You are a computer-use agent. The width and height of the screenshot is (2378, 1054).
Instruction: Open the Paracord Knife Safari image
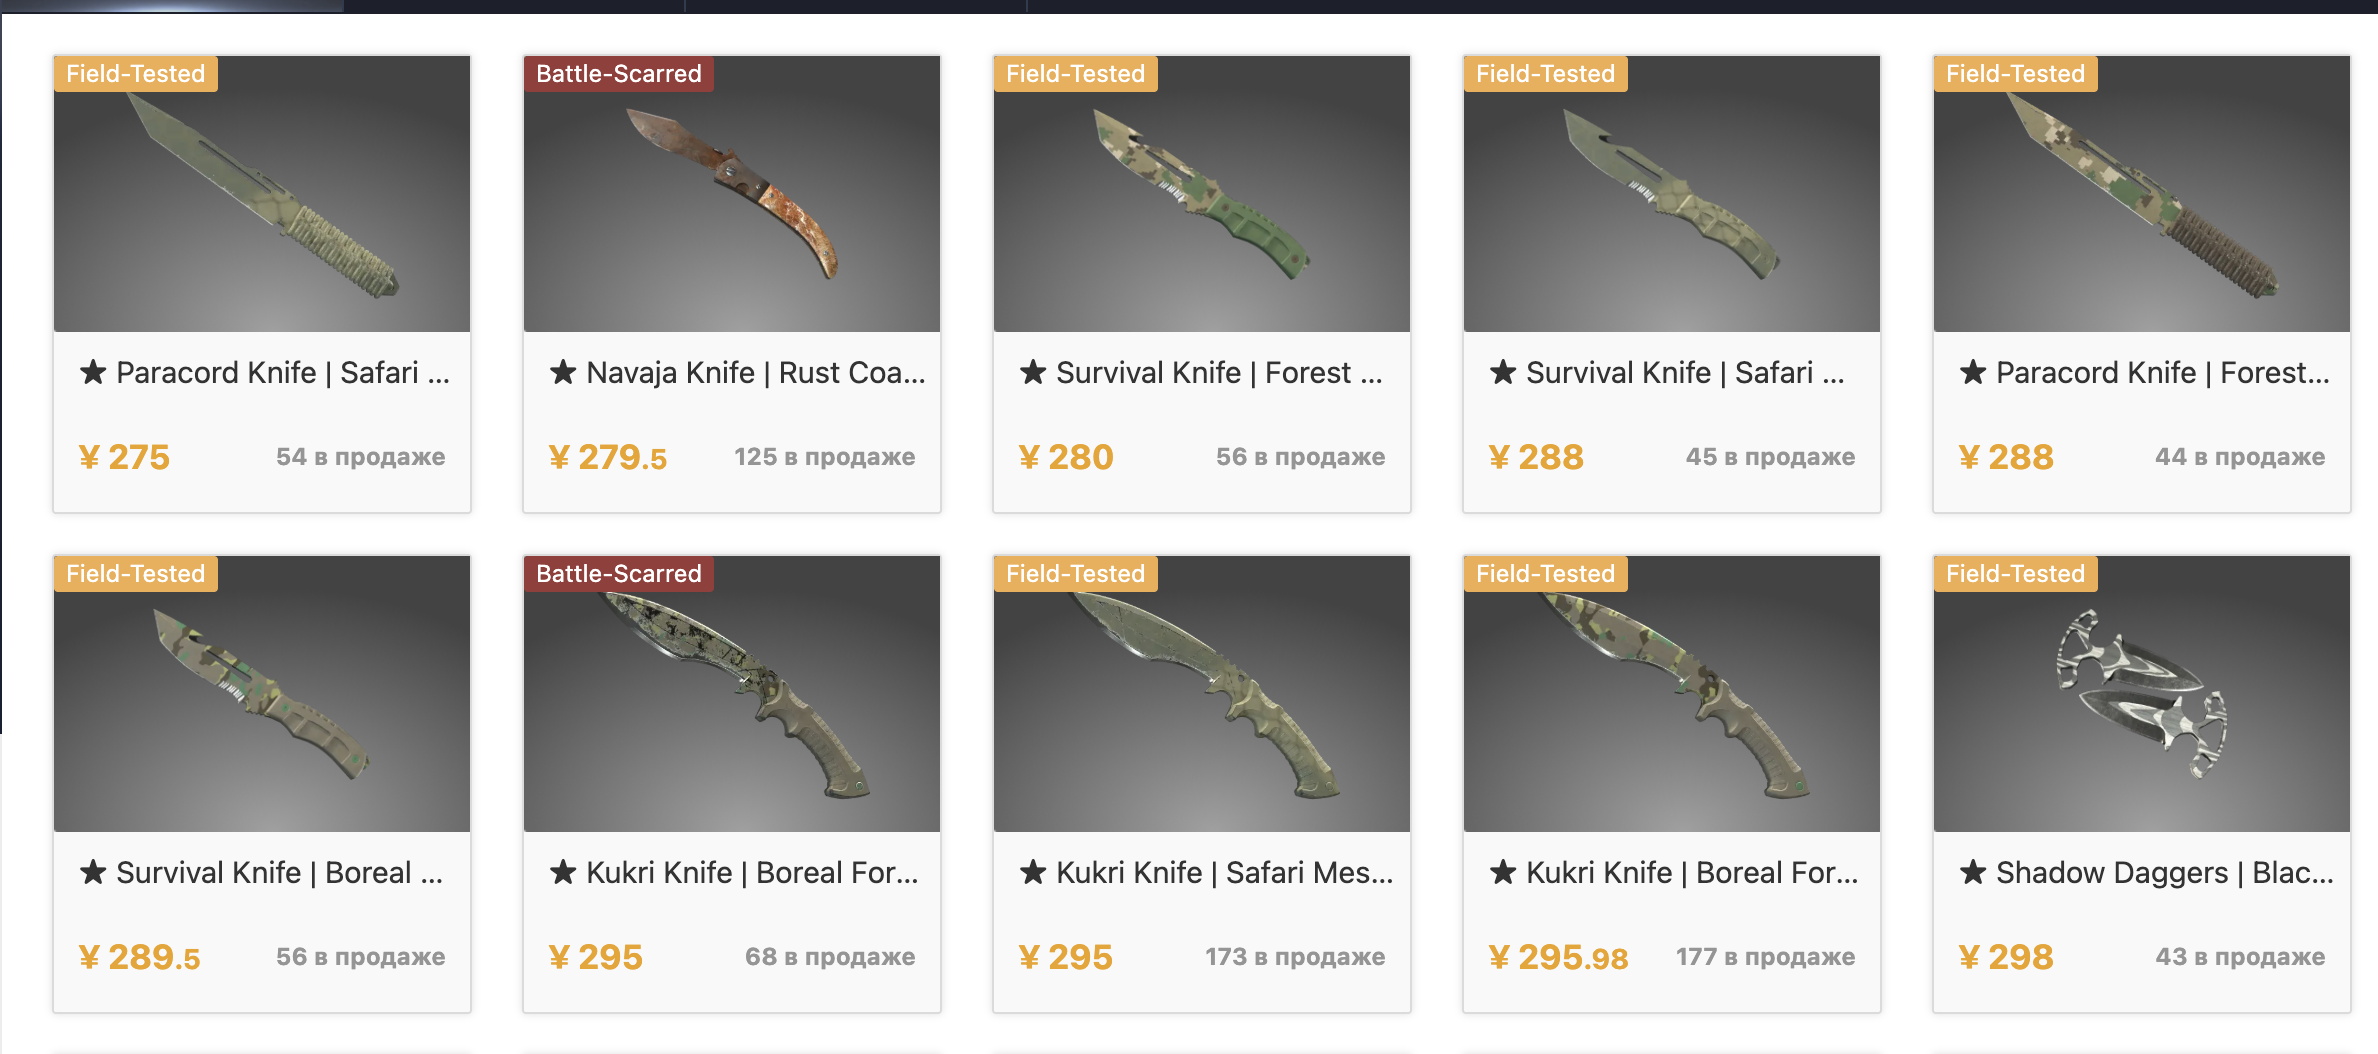262,194
